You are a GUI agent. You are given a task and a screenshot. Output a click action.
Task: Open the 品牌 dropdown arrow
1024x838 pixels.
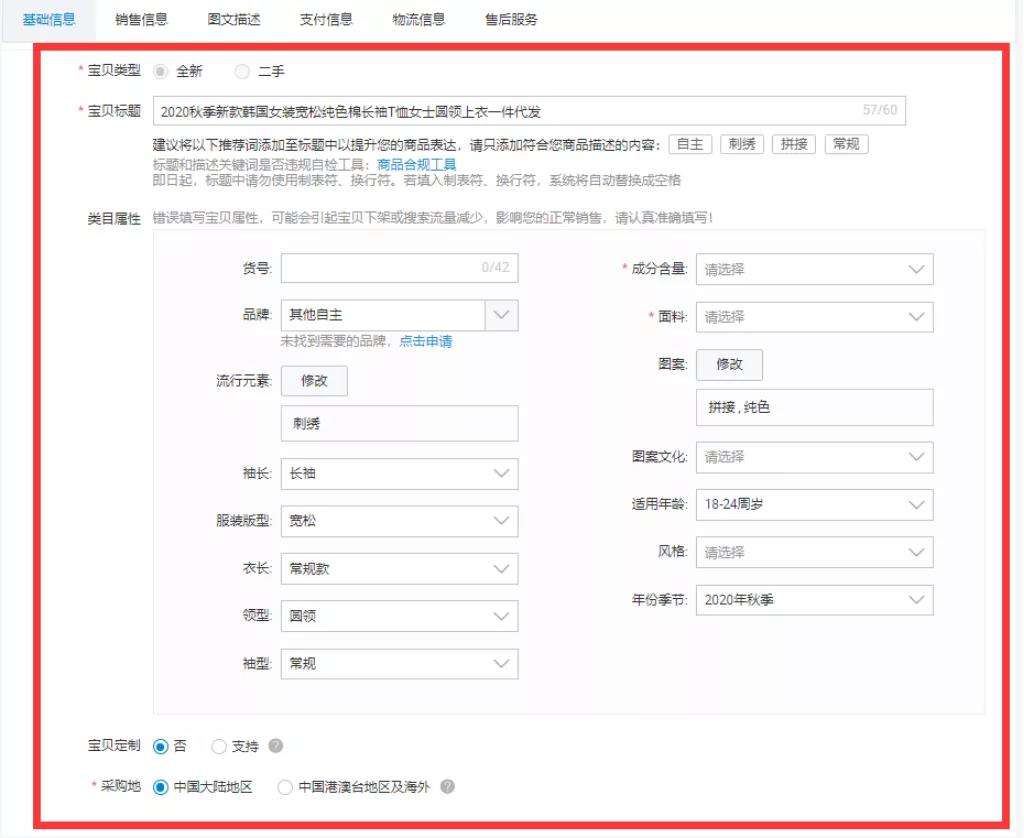point(501,315)
